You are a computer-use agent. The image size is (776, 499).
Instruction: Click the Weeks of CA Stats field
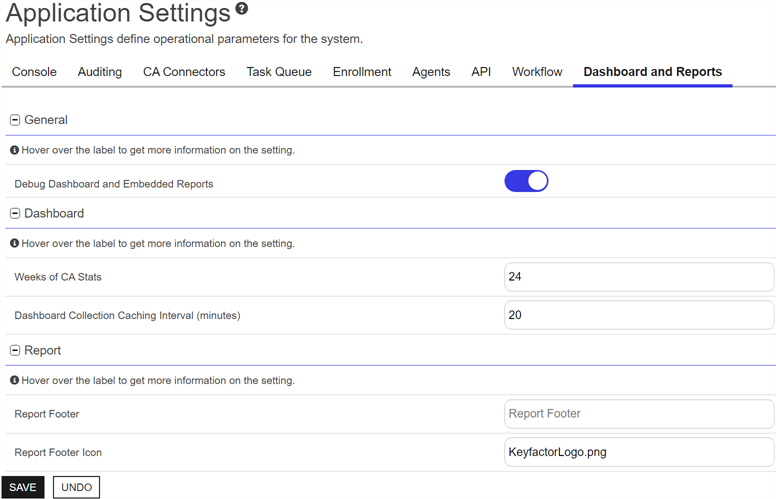tap(638, 277)
